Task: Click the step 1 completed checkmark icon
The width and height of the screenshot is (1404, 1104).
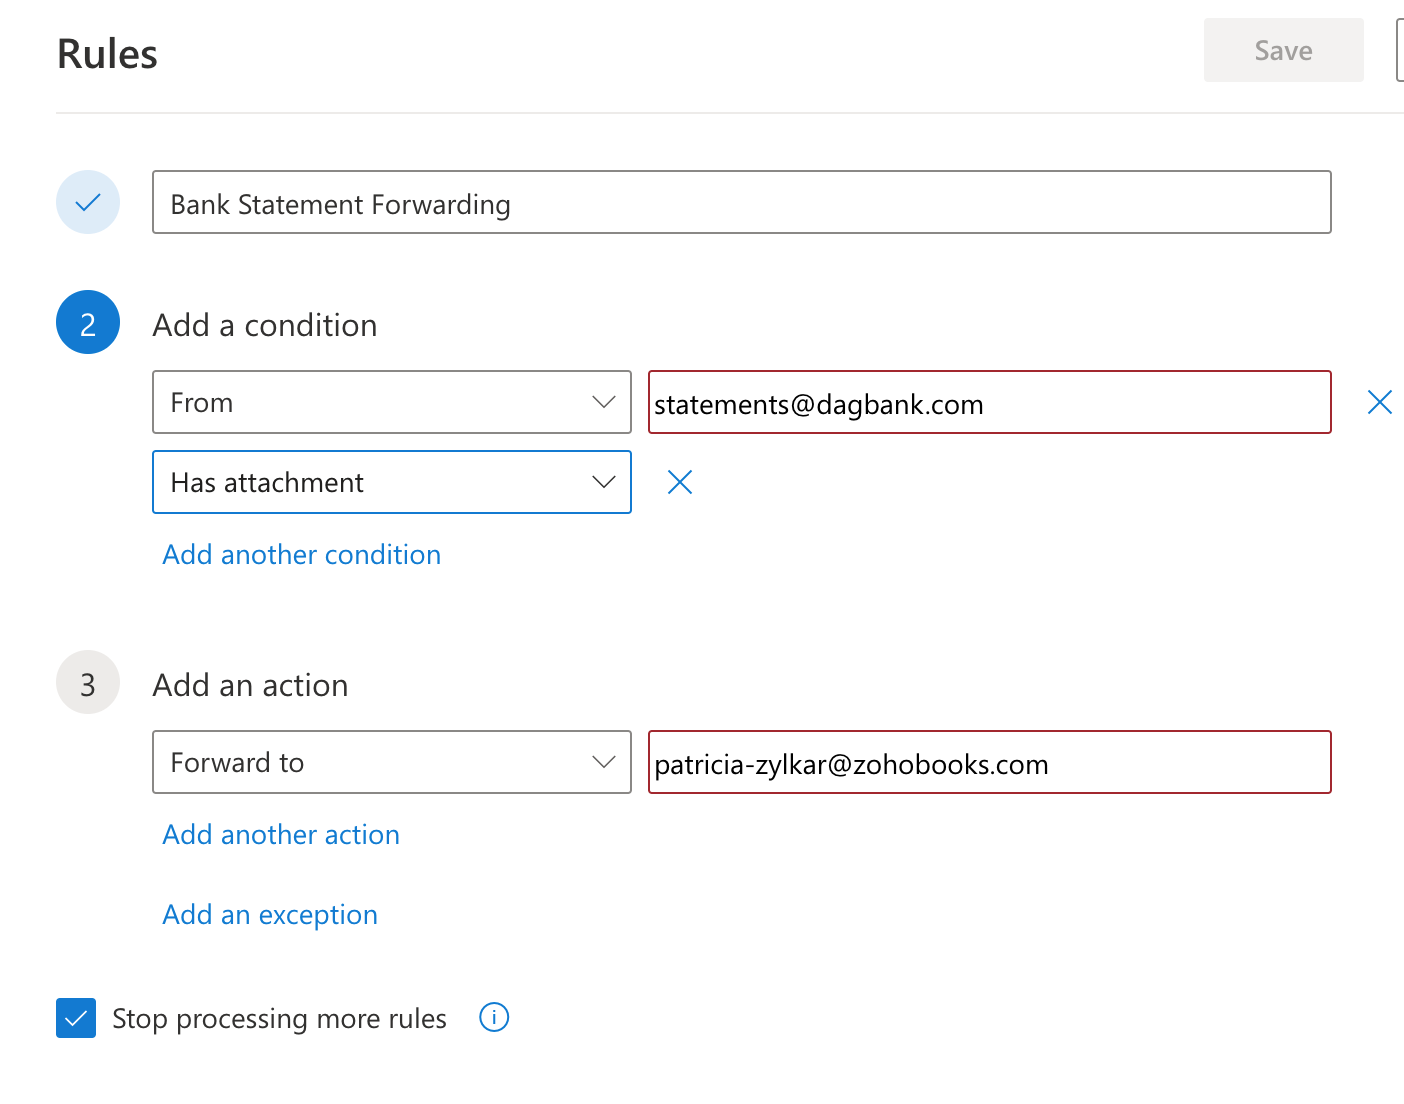Action: click(x=88, y=202)
